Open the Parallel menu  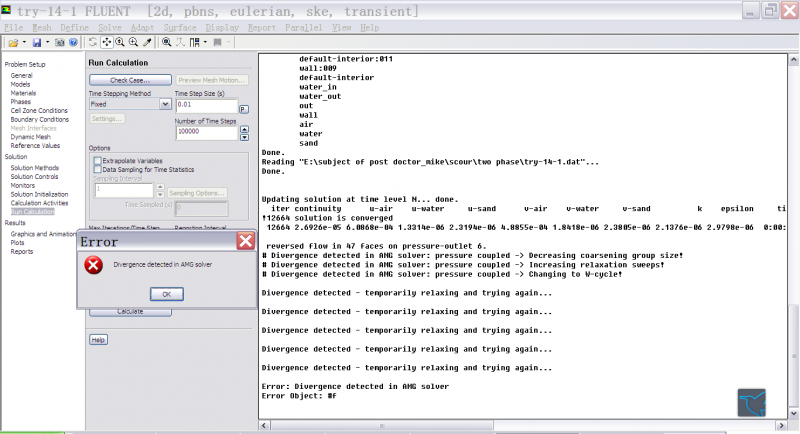click(x=304, y=28)
